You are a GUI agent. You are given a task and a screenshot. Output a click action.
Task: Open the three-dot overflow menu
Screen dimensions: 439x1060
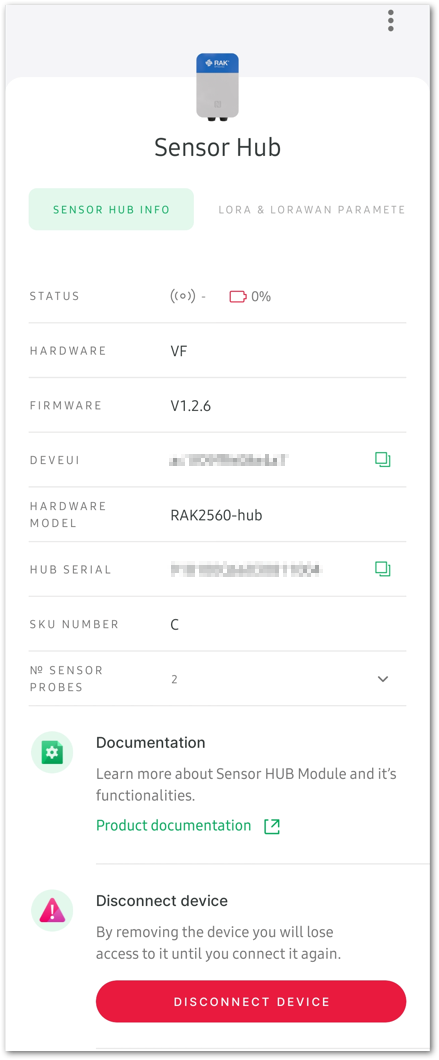[x=391, y=21]
